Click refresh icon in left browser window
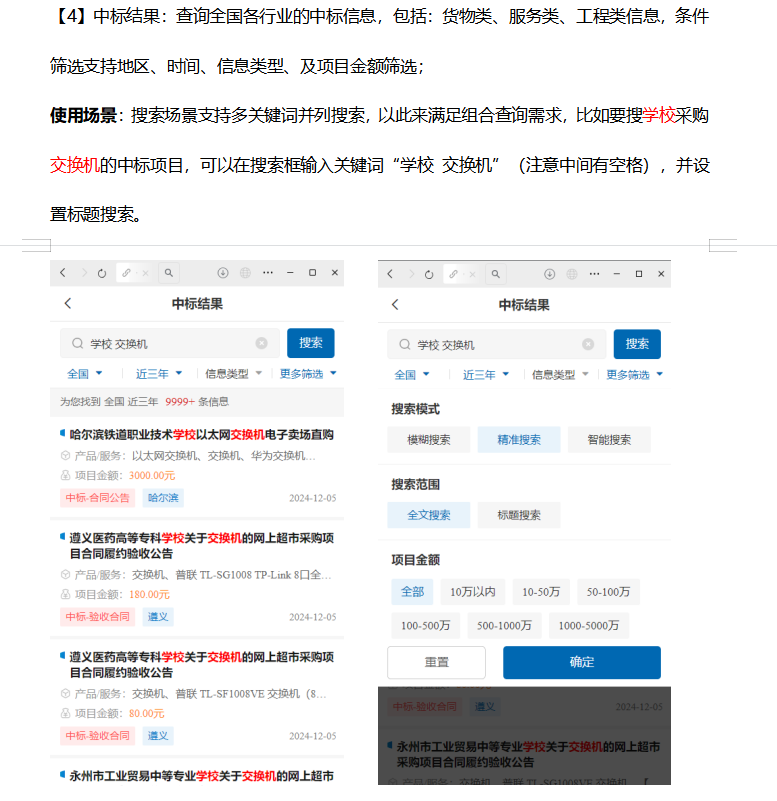777x801 pixels. [x=102, y=273]
